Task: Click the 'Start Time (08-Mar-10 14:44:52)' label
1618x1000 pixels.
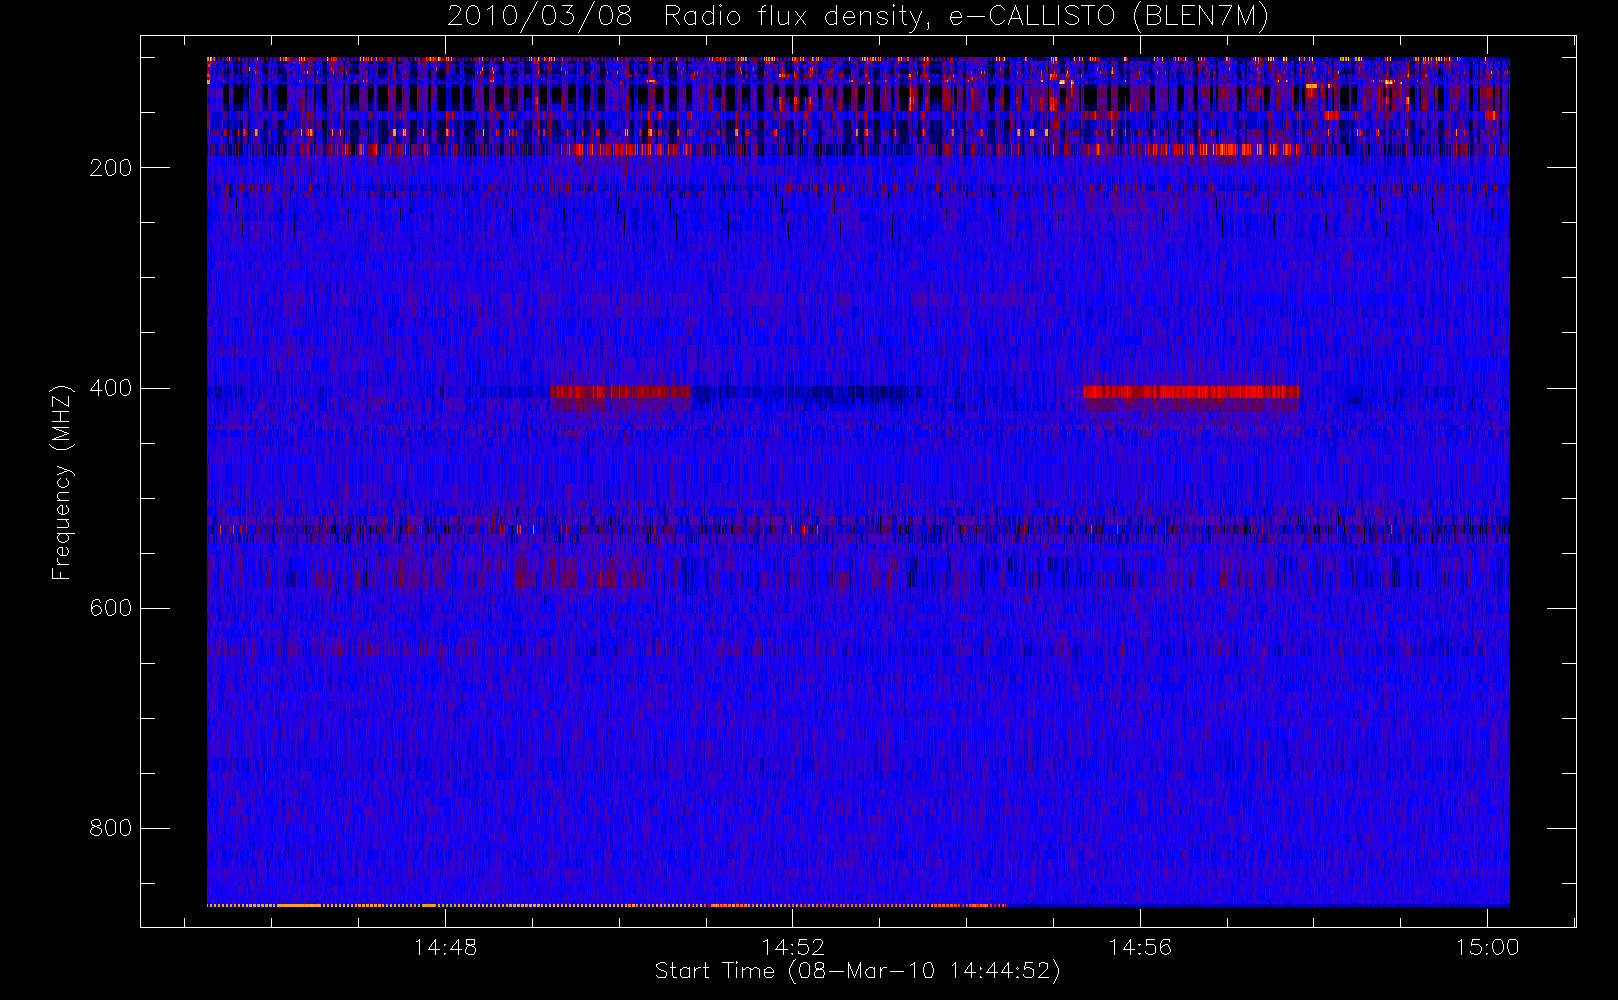Action: coord(858,971)
